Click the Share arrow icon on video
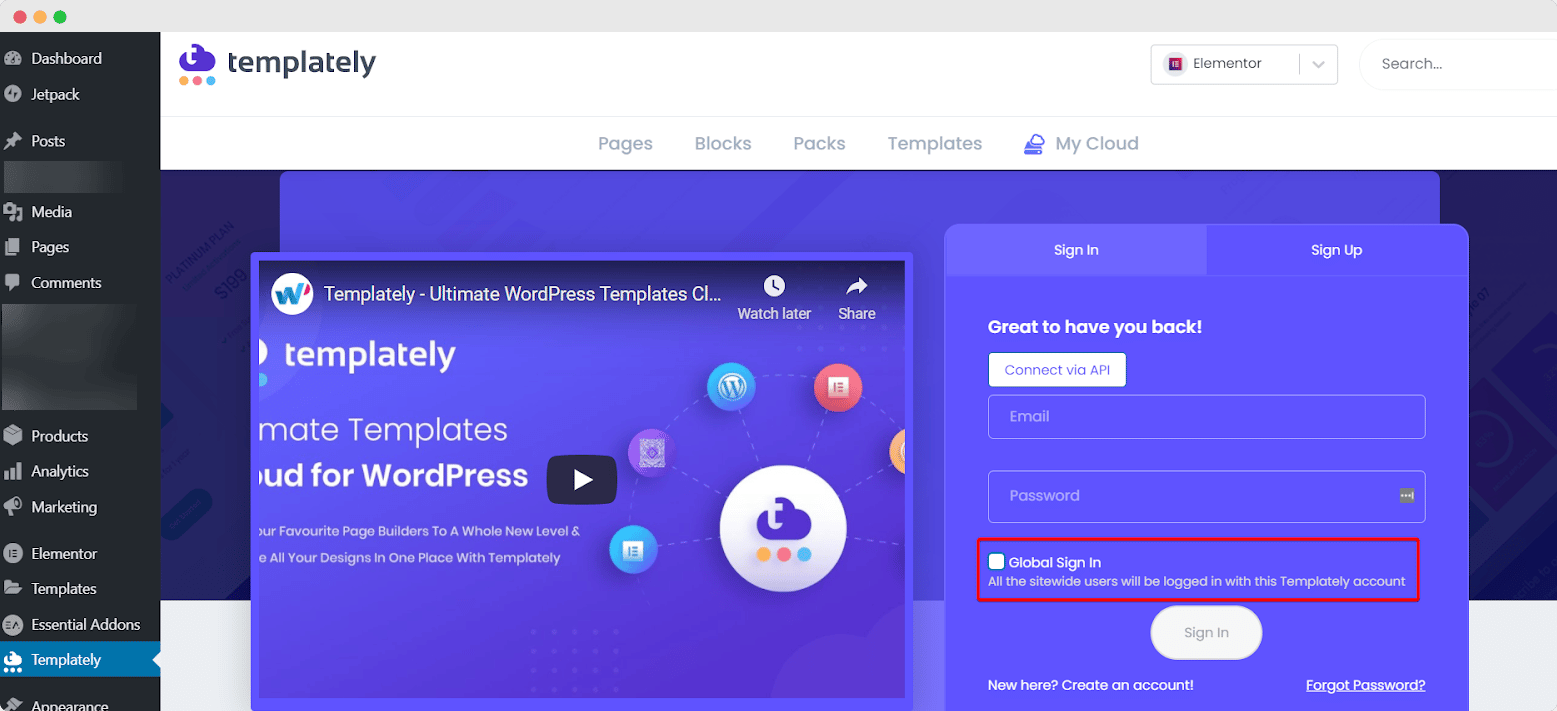Viewport: 1557px width, 711px height. 857,287
